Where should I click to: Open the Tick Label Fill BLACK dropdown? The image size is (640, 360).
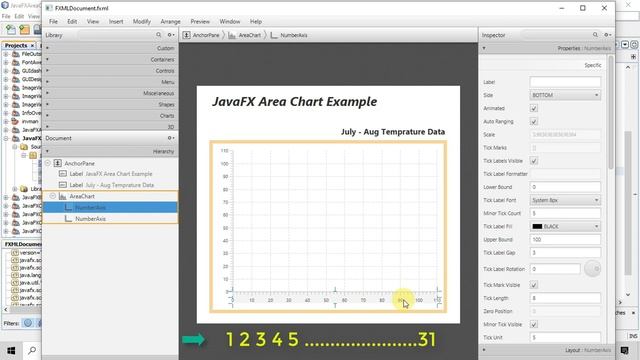click(x=565, y=226)
